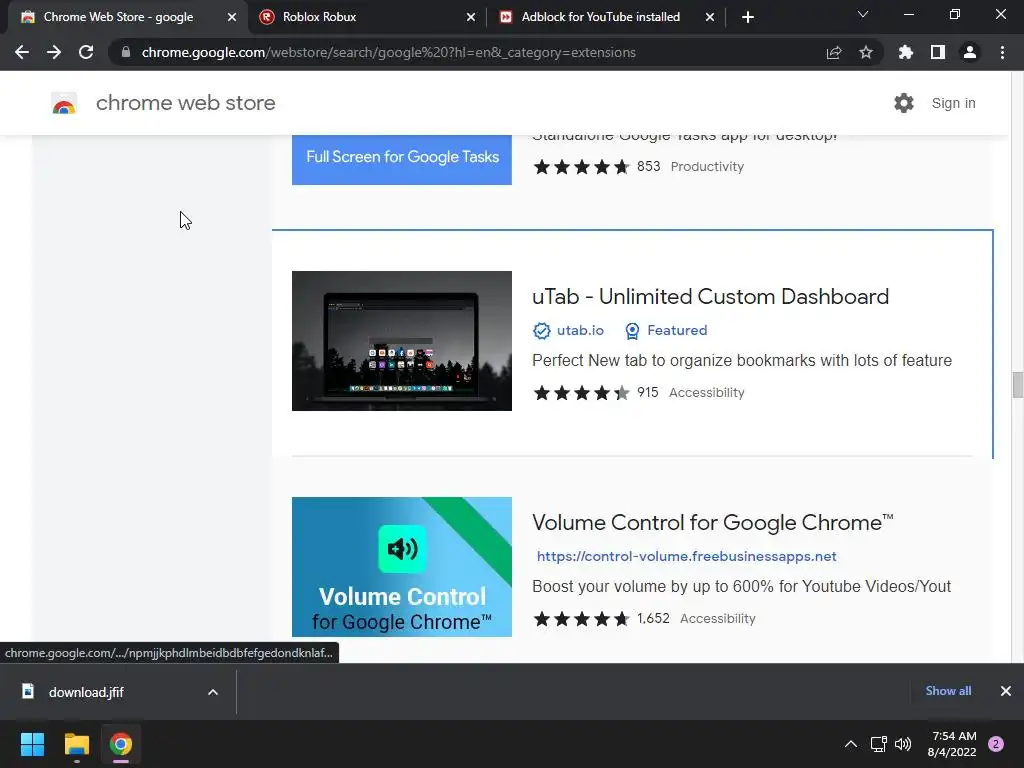Click Accessibility category under Volume Control
1024x768 pixels.
click(718, 618)
